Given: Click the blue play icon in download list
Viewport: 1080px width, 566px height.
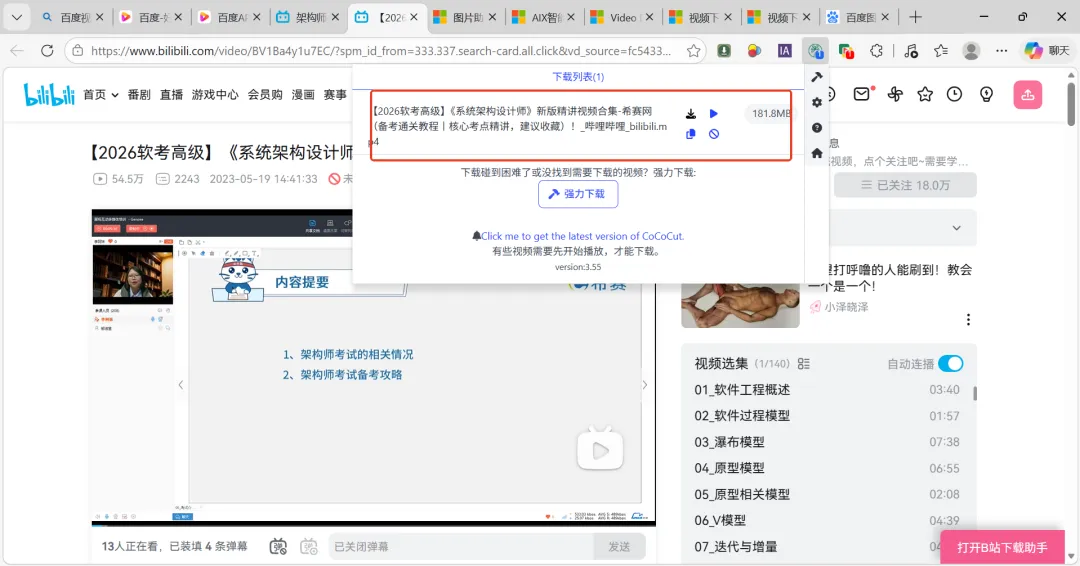Looking at the screenshot, I should pyautogui.click(x=714, y=114).
